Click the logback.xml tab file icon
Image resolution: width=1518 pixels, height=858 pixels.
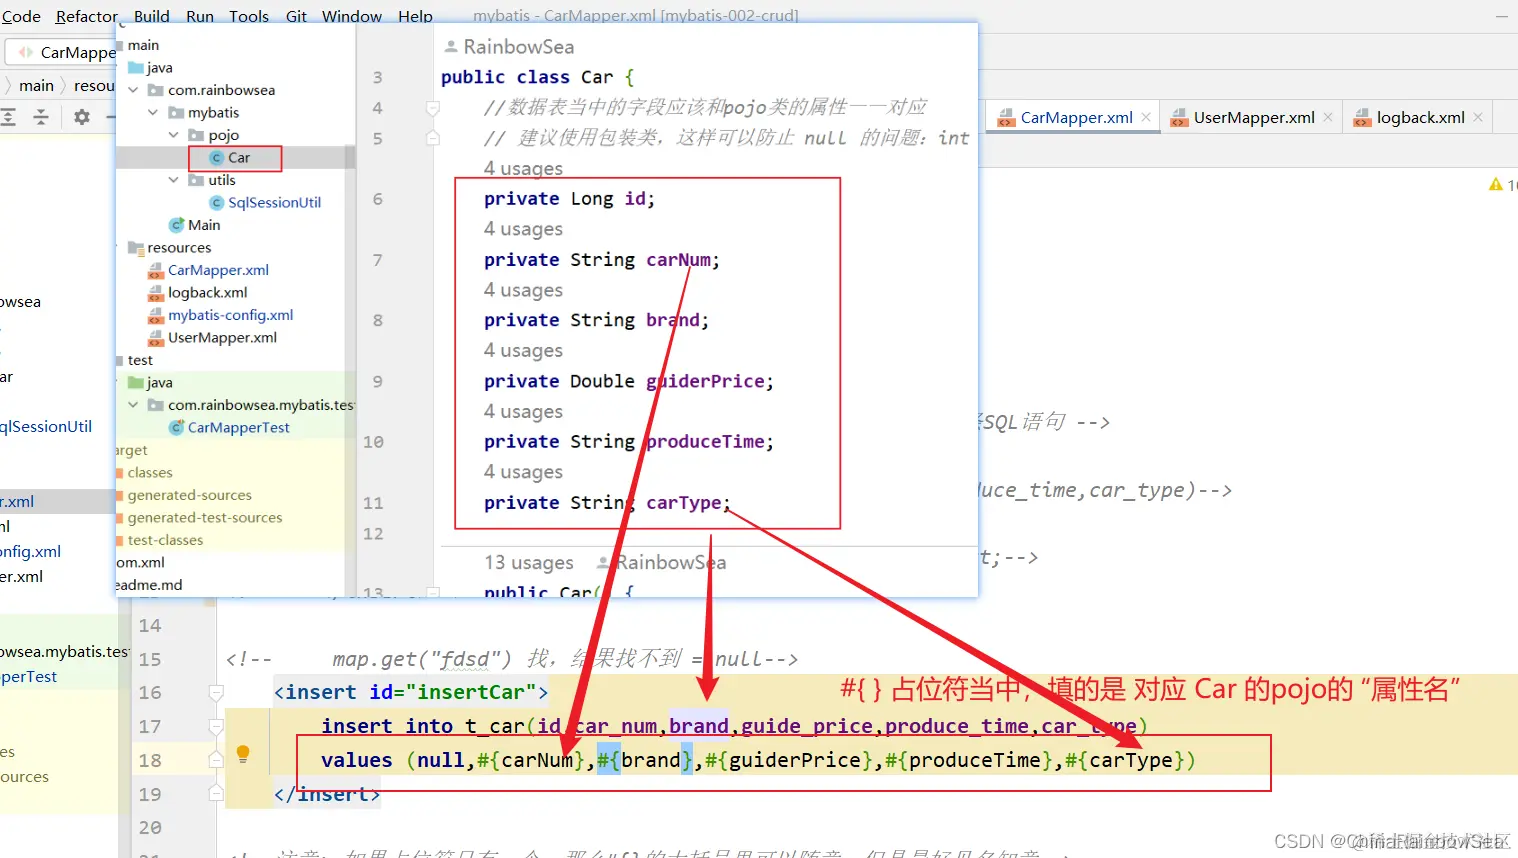1362,118
